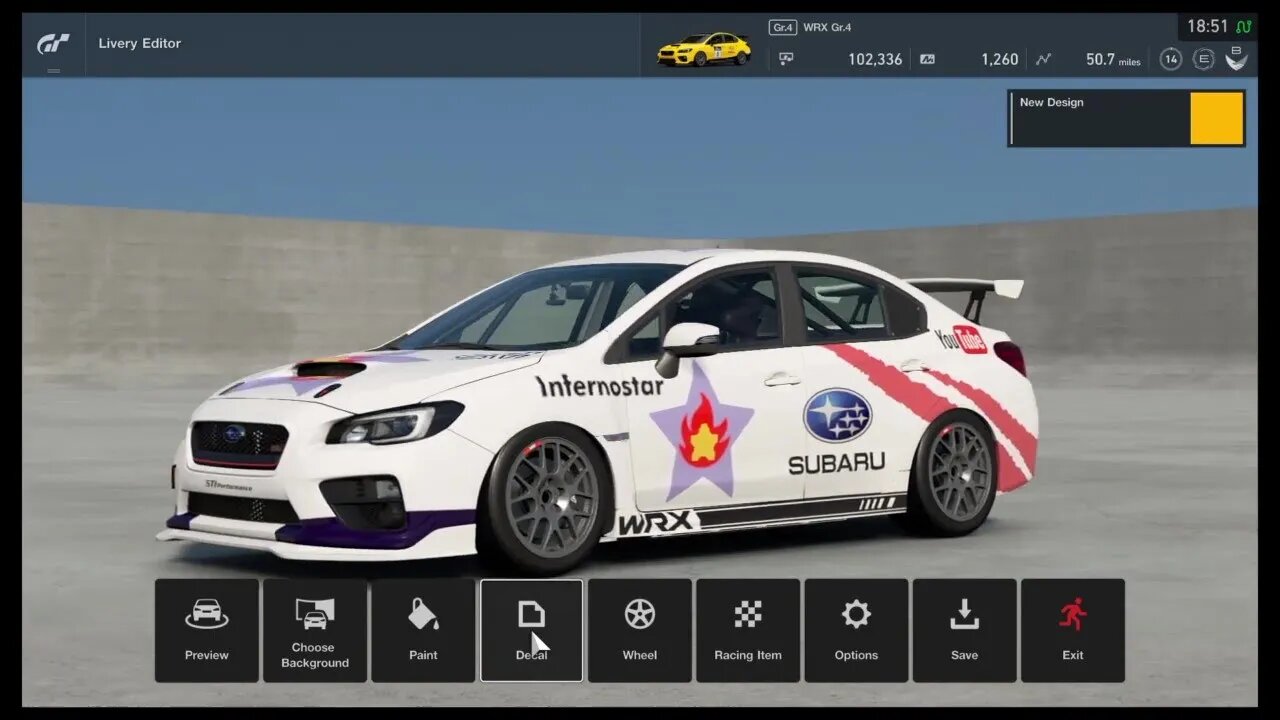Click the 1,260 mileage value
Viewport: 1280px width, 720px height.
point(1000,59)
